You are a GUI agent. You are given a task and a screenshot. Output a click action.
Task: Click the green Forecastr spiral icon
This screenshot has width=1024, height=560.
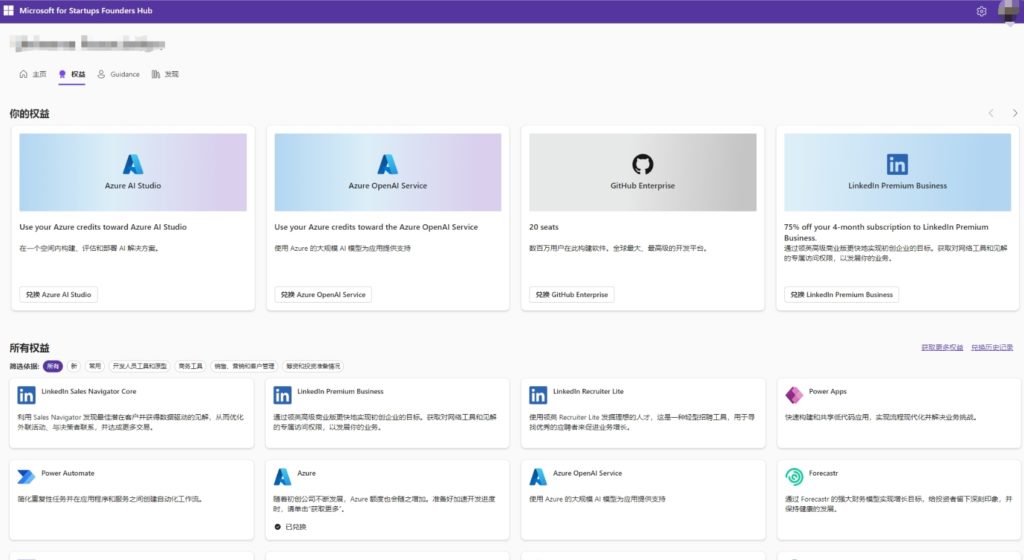(794, 476)
